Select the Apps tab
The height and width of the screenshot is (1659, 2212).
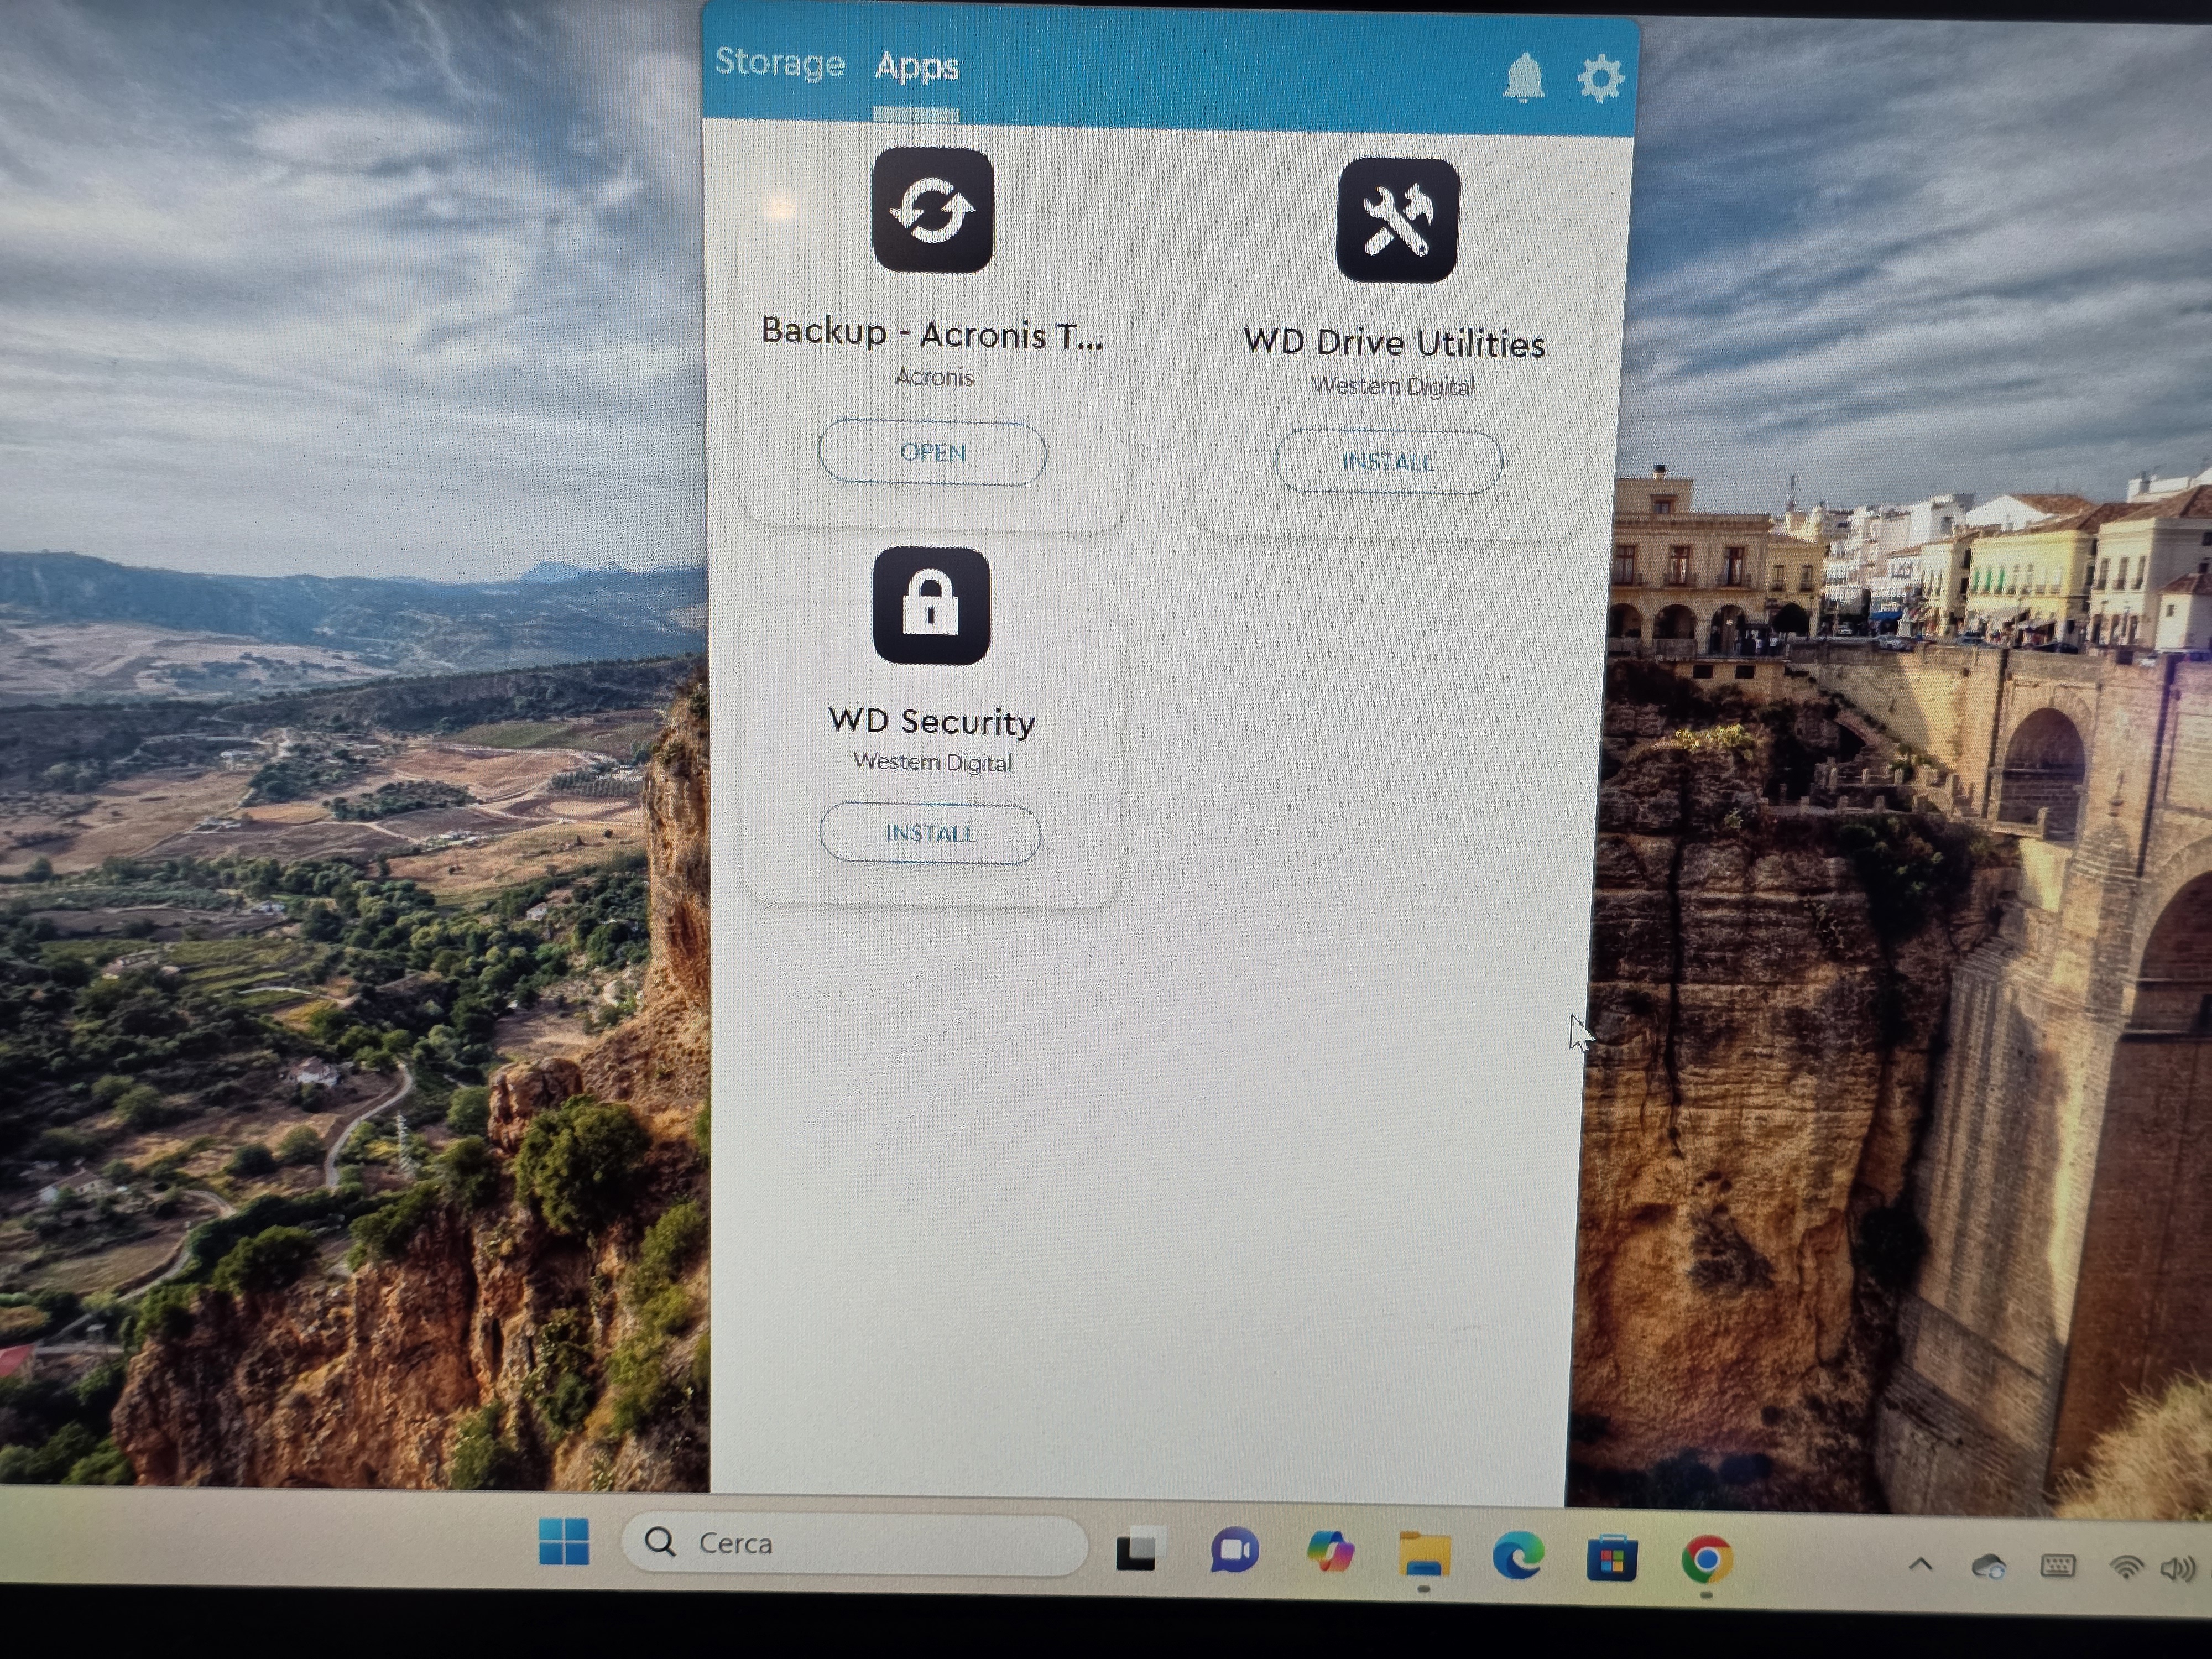point(916,67)
